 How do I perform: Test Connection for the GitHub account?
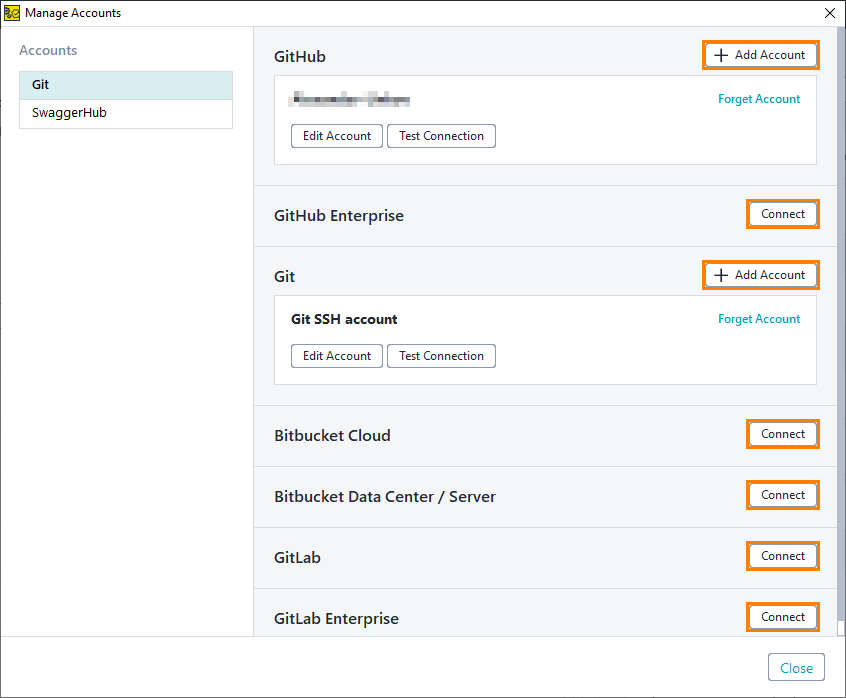click(x=441, y=136)
